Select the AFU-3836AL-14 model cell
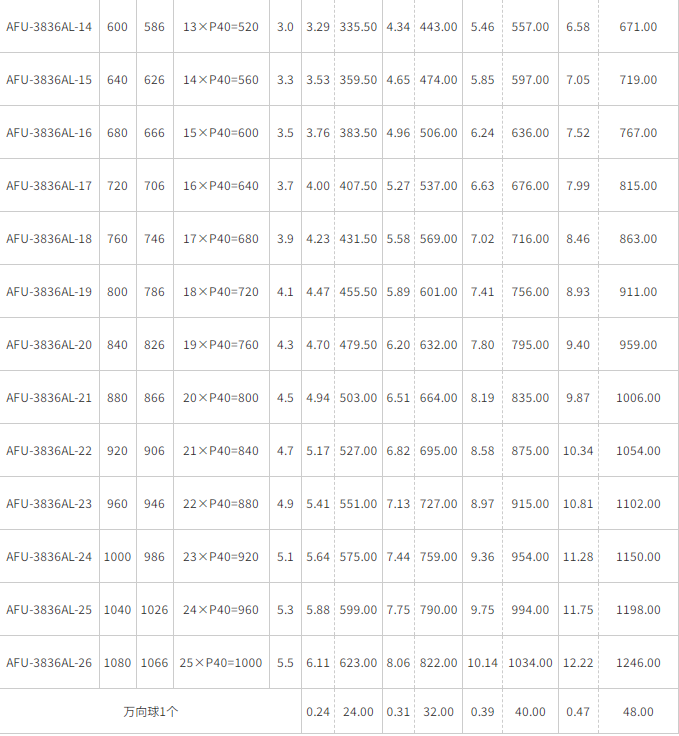The height and width of the screenshot is (736, 679). click(x=49, y=27)
